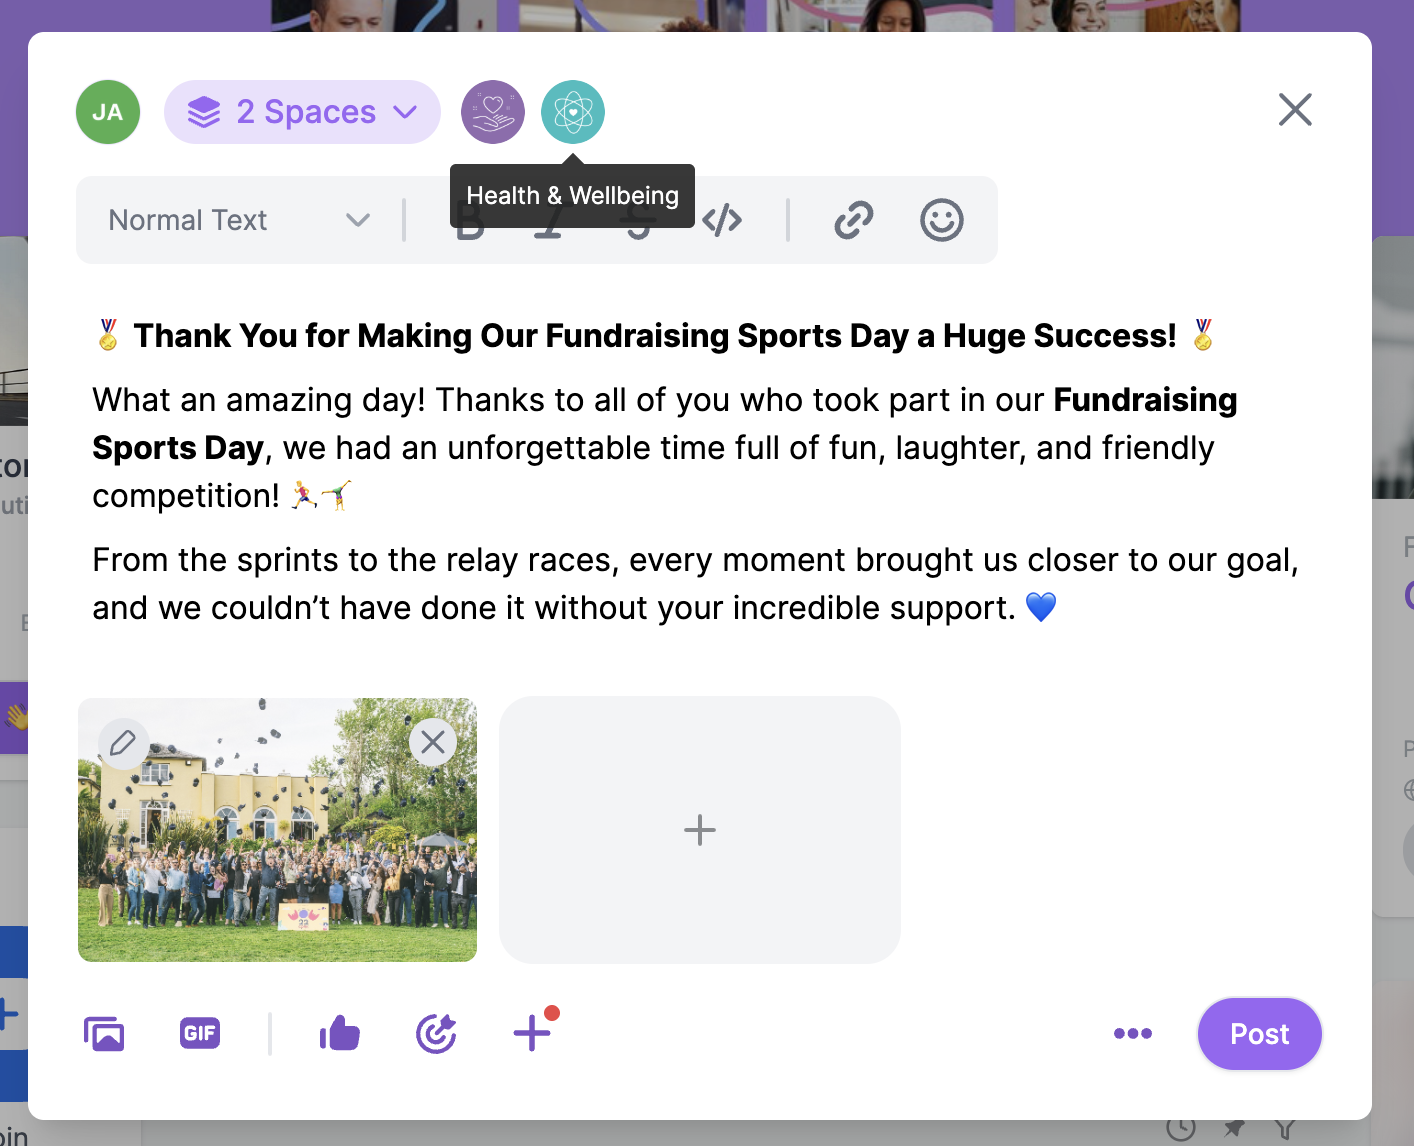Insert a hyperlink
1414x1146 pixels.
pos(854,220)
